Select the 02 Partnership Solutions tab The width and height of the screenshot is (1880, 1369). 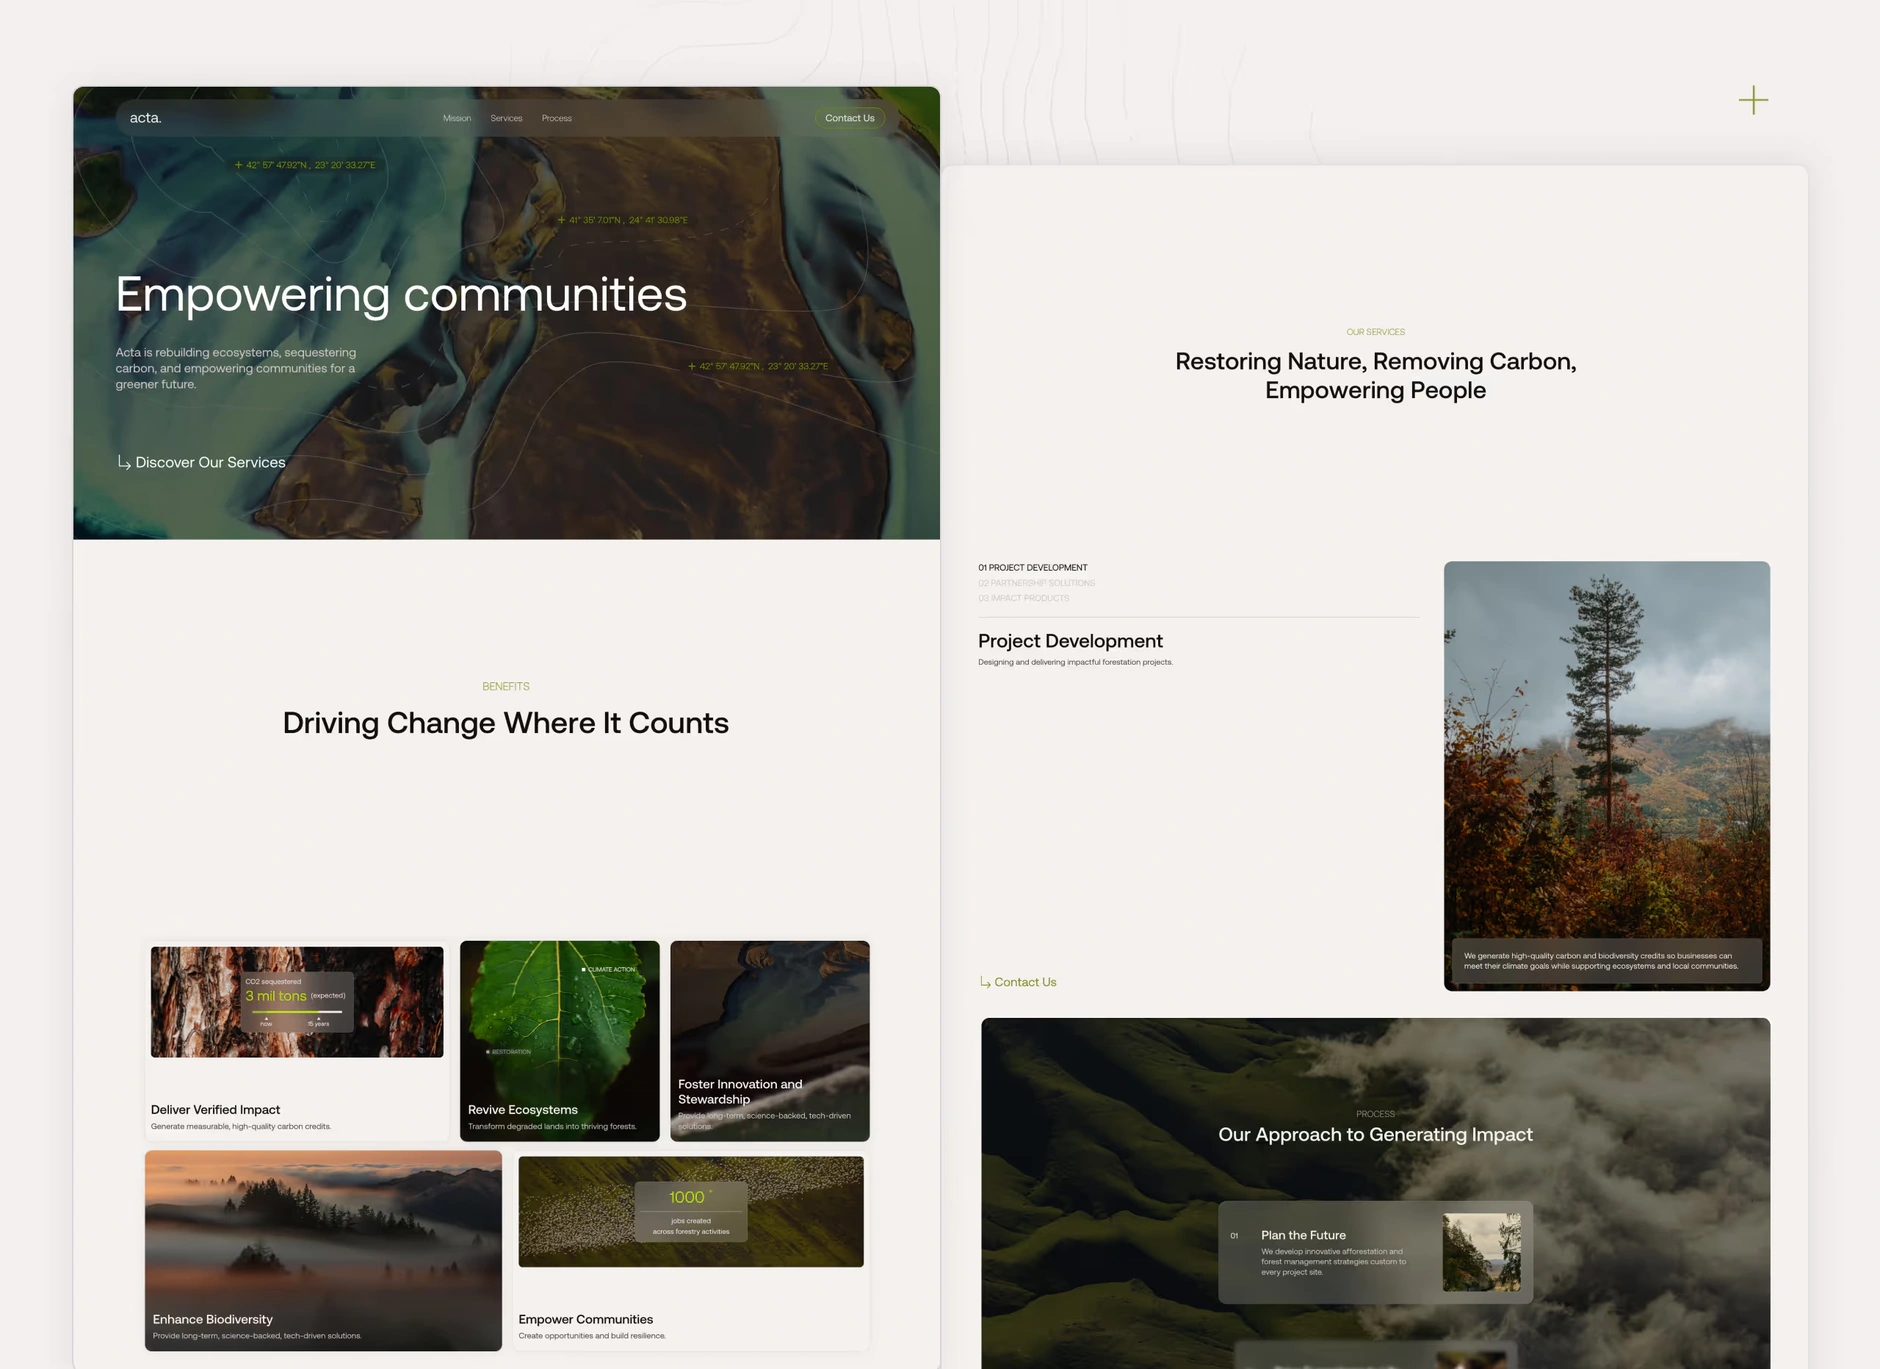click(1037, 583)
